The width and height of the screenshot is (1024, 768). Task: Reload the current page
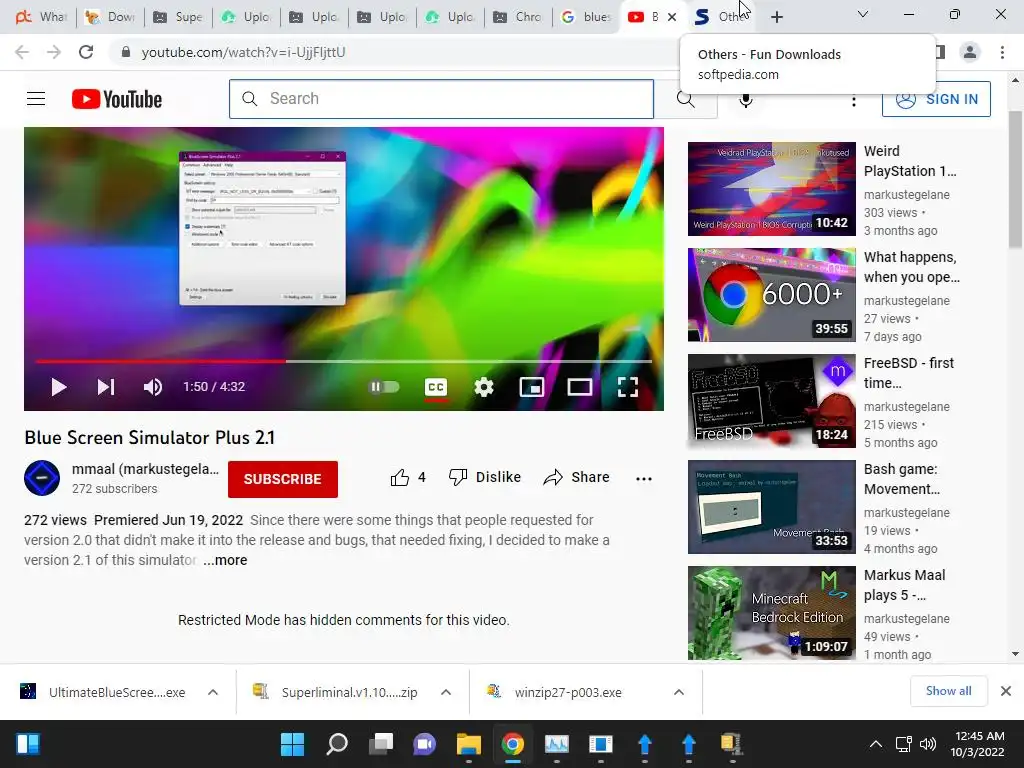tap(86, 52)
